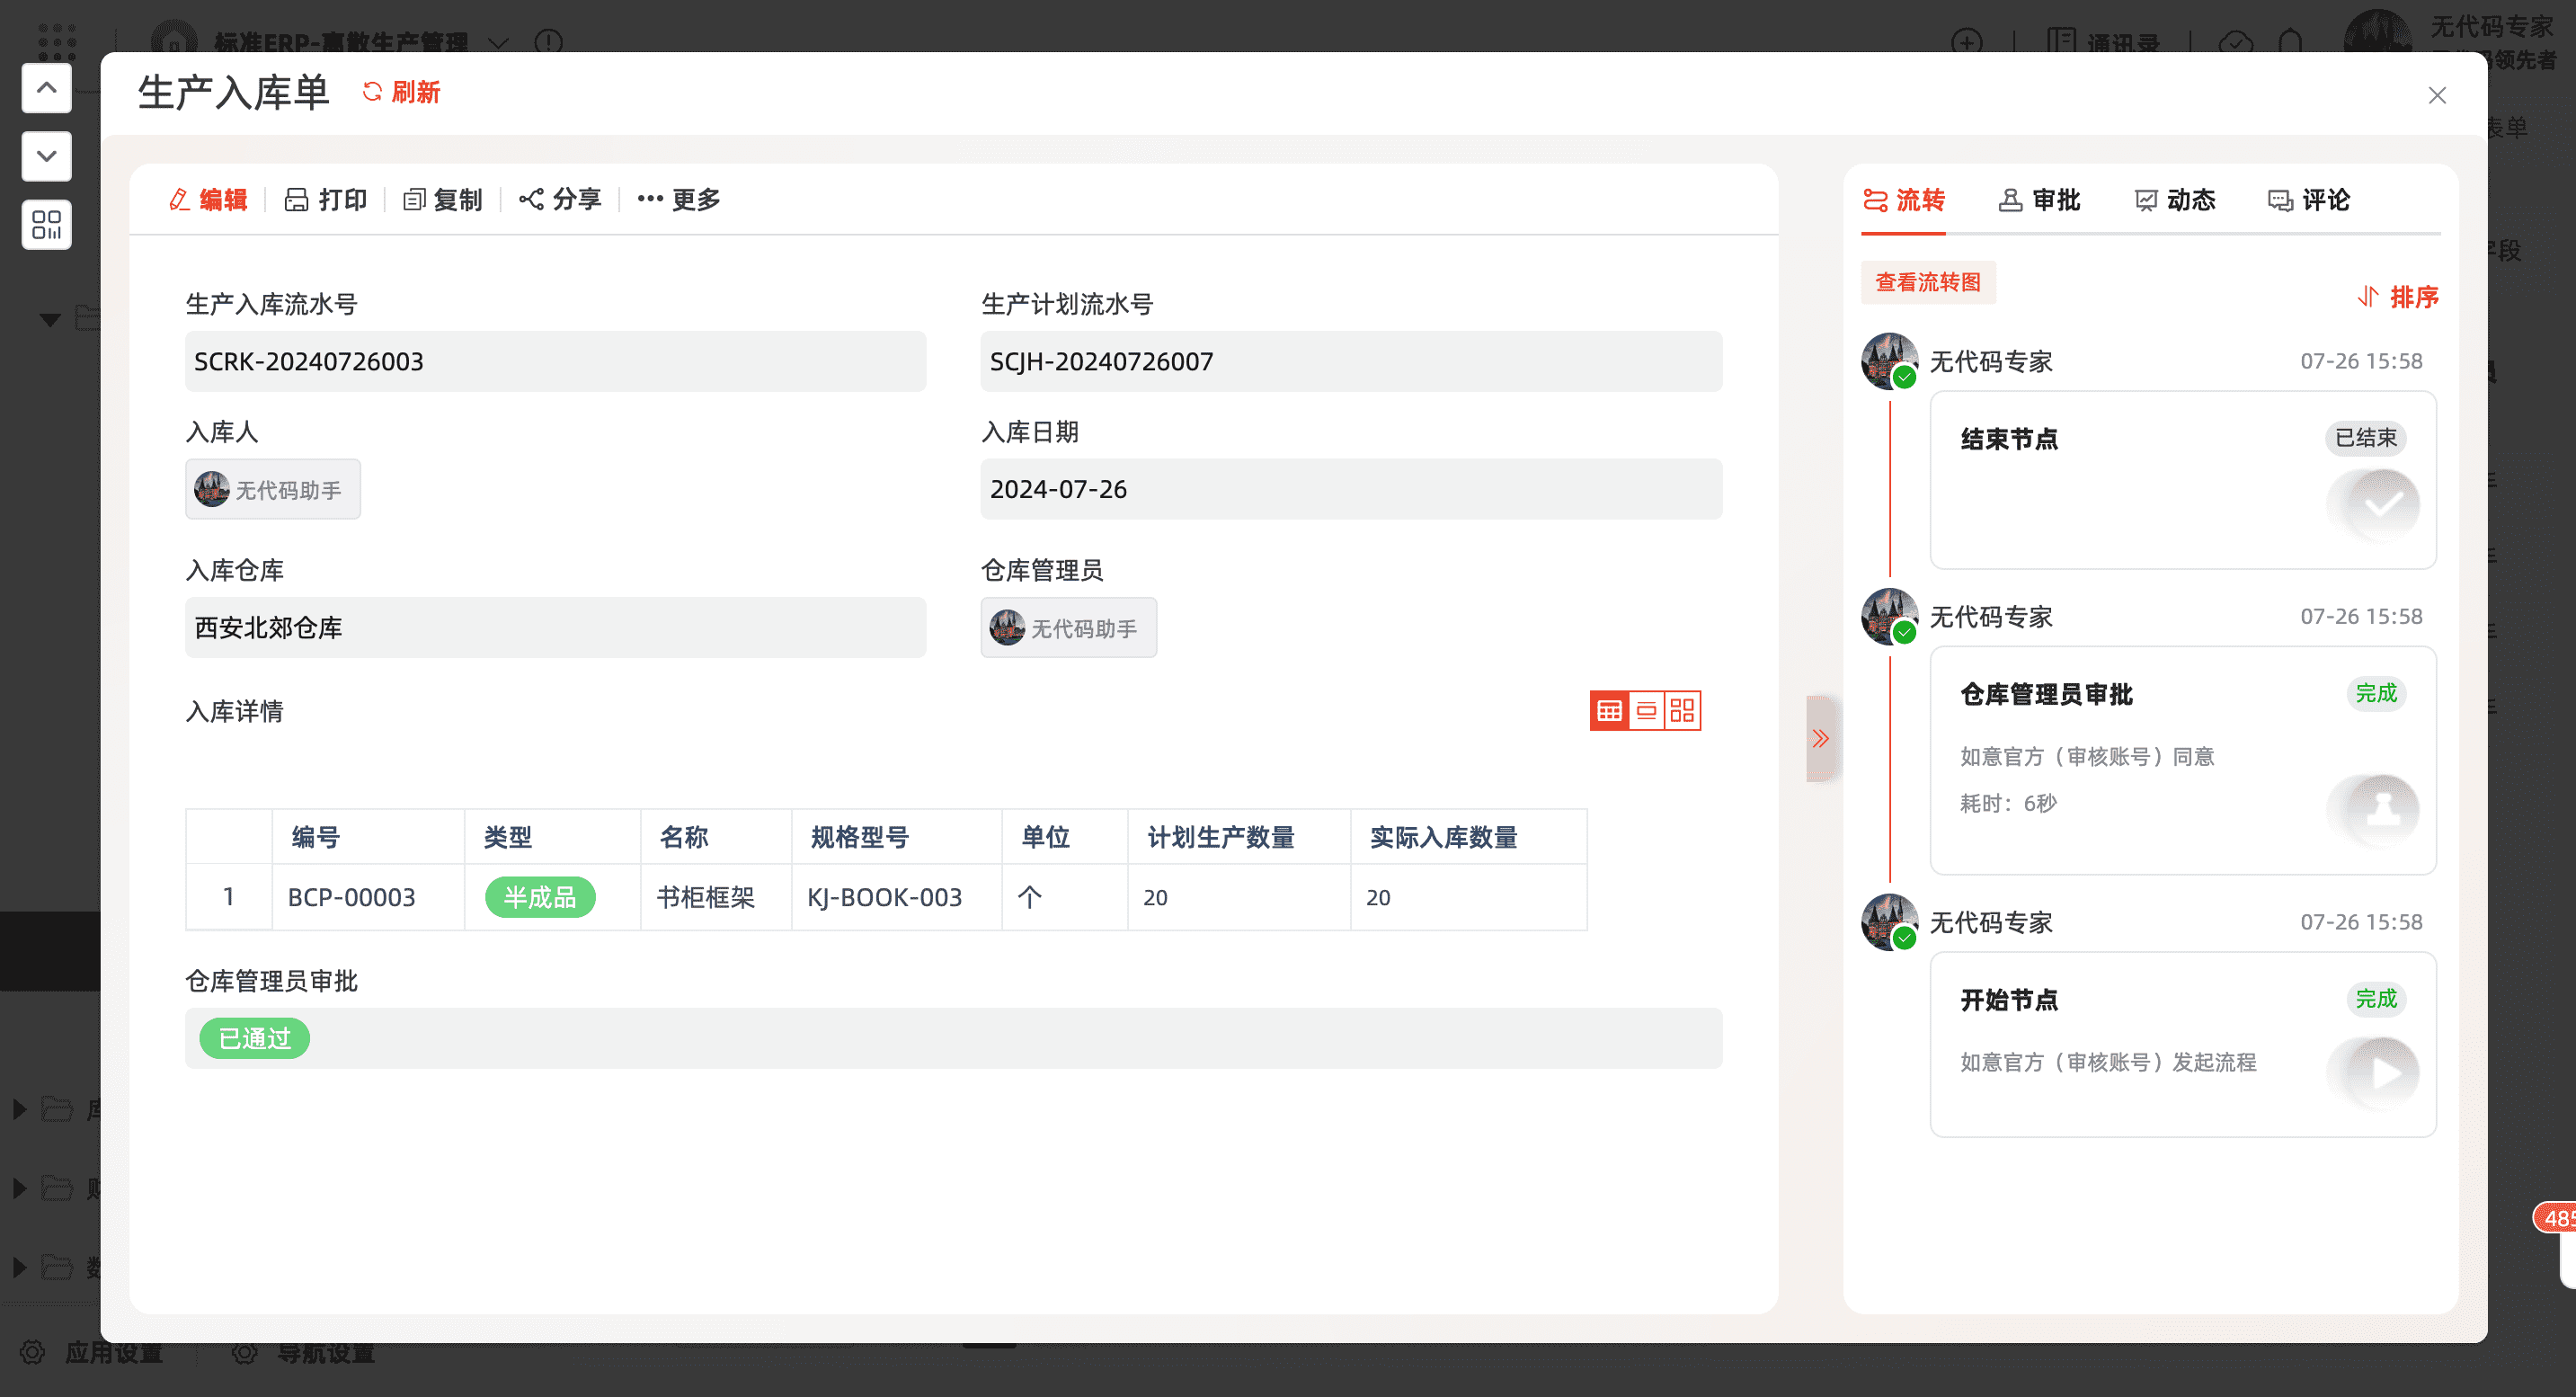
Task: Click the Print (打印) toolbar button
Action: 326,200
